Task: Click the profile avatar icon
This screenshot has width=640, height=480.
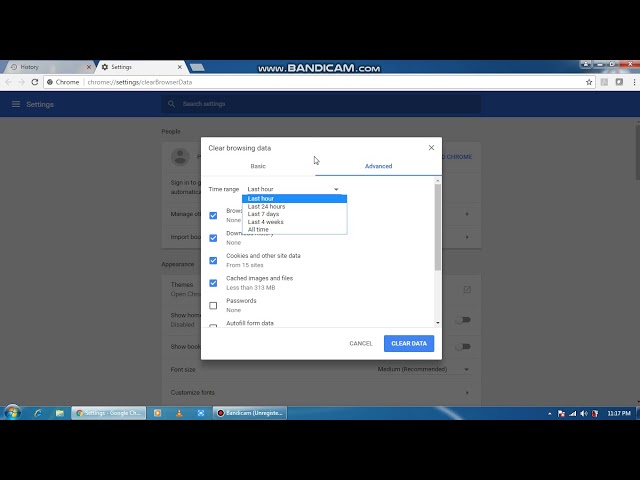Action: point(180,157)
